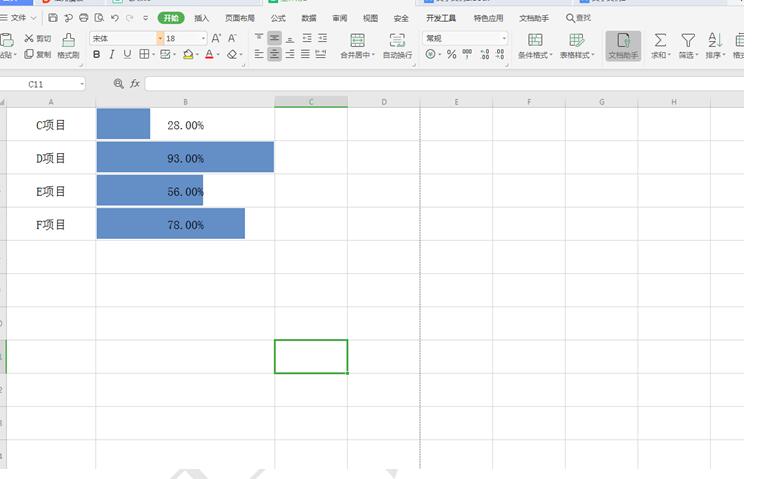The width and height of the screenshot is (757, 479).
Task: Click the justify alignment icon
Action: [x=305, y=54]
